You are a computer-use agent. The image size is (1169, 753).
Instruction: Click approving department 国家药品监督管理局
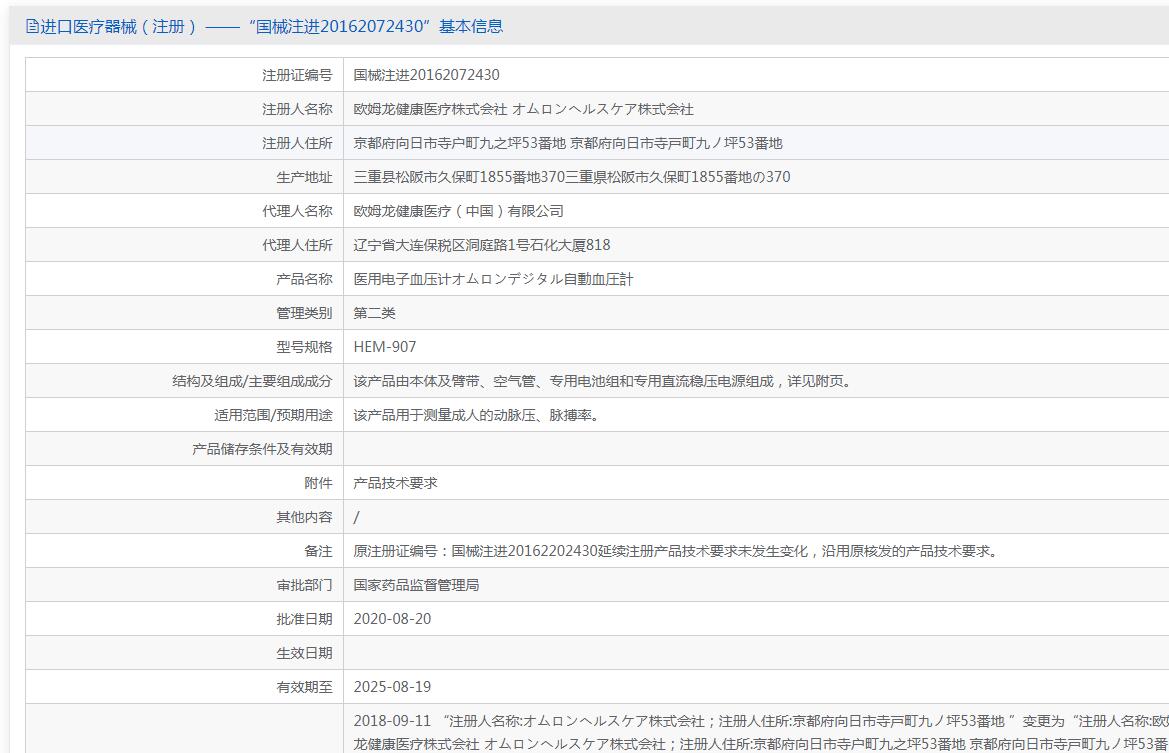tap(416, 585)
